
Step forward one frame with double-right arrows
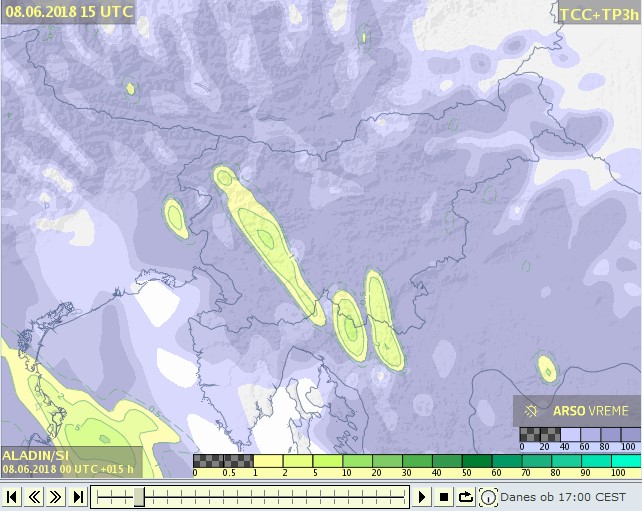56,497
